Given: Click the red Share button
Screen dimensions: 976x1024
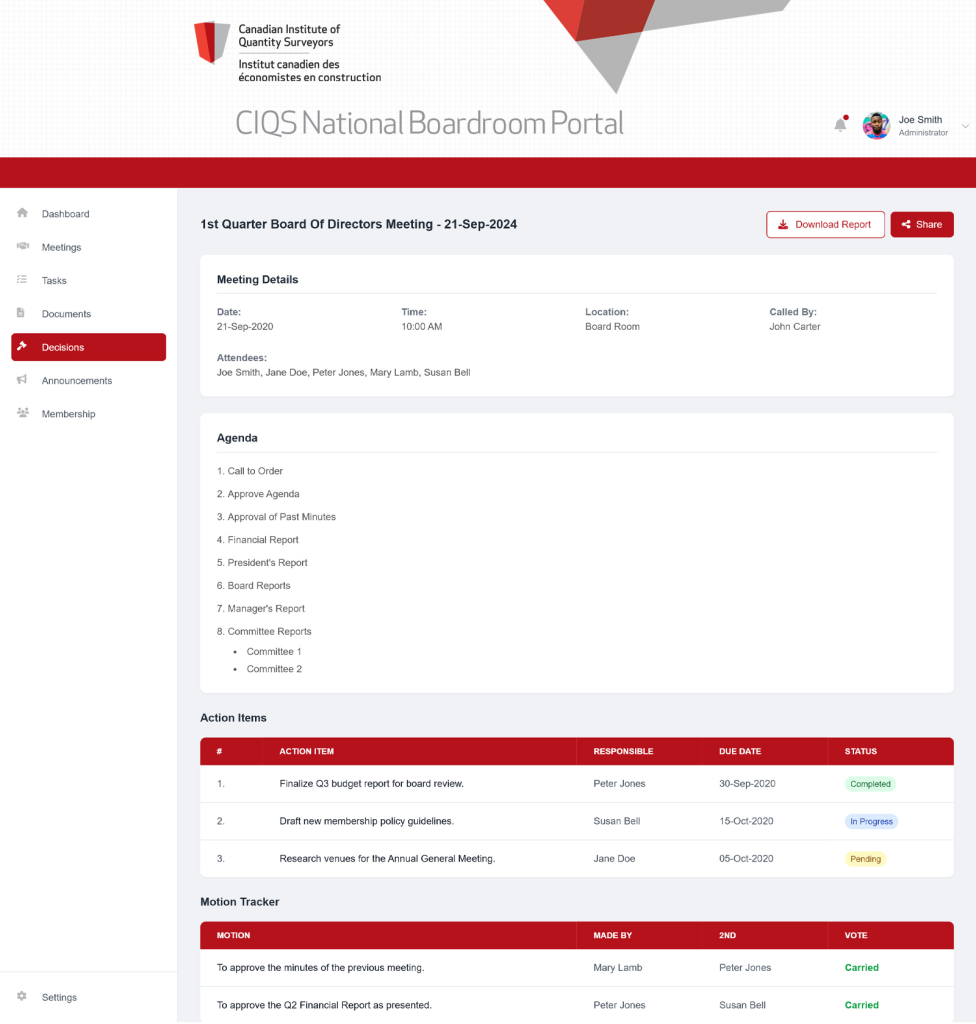Looking at the screenshot, I should [x=922, y=225].
